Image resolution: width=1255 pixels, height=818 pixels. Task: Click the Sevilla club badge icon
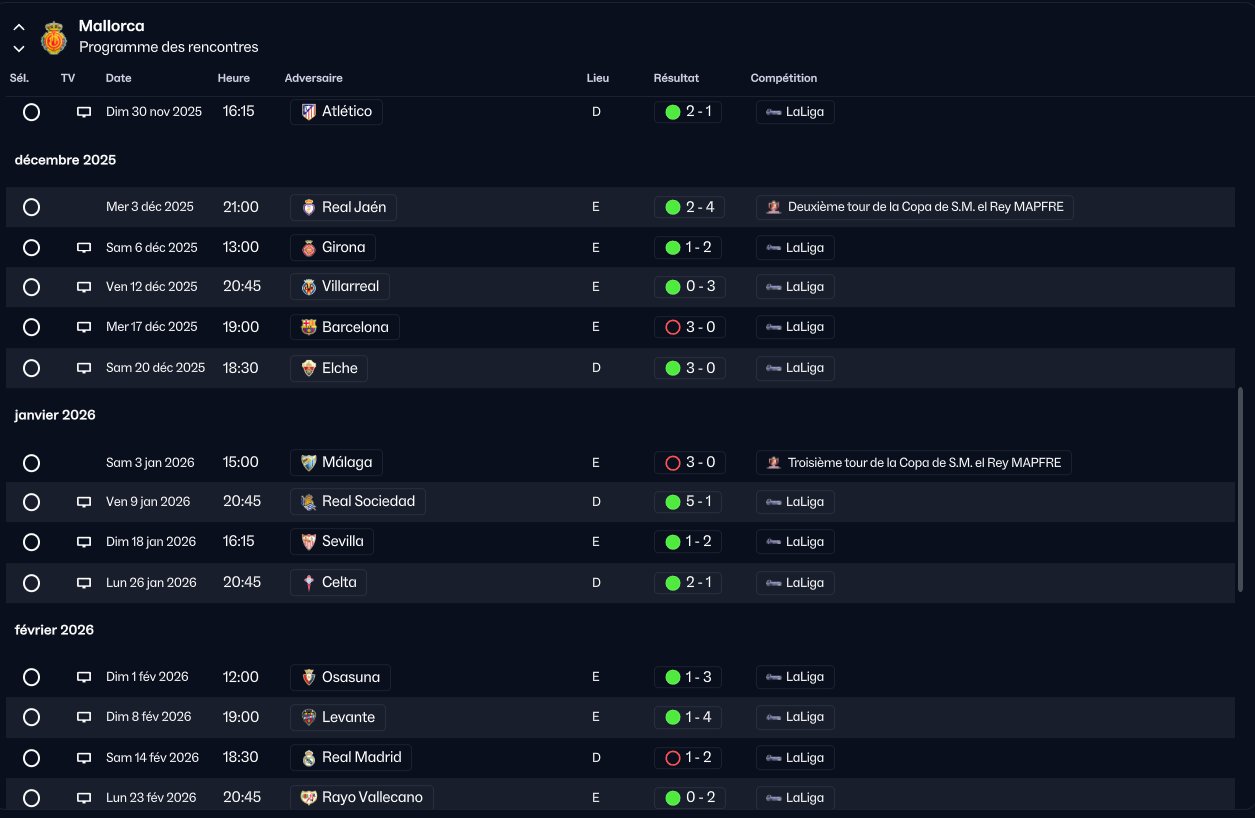click(x=309, y=542)
